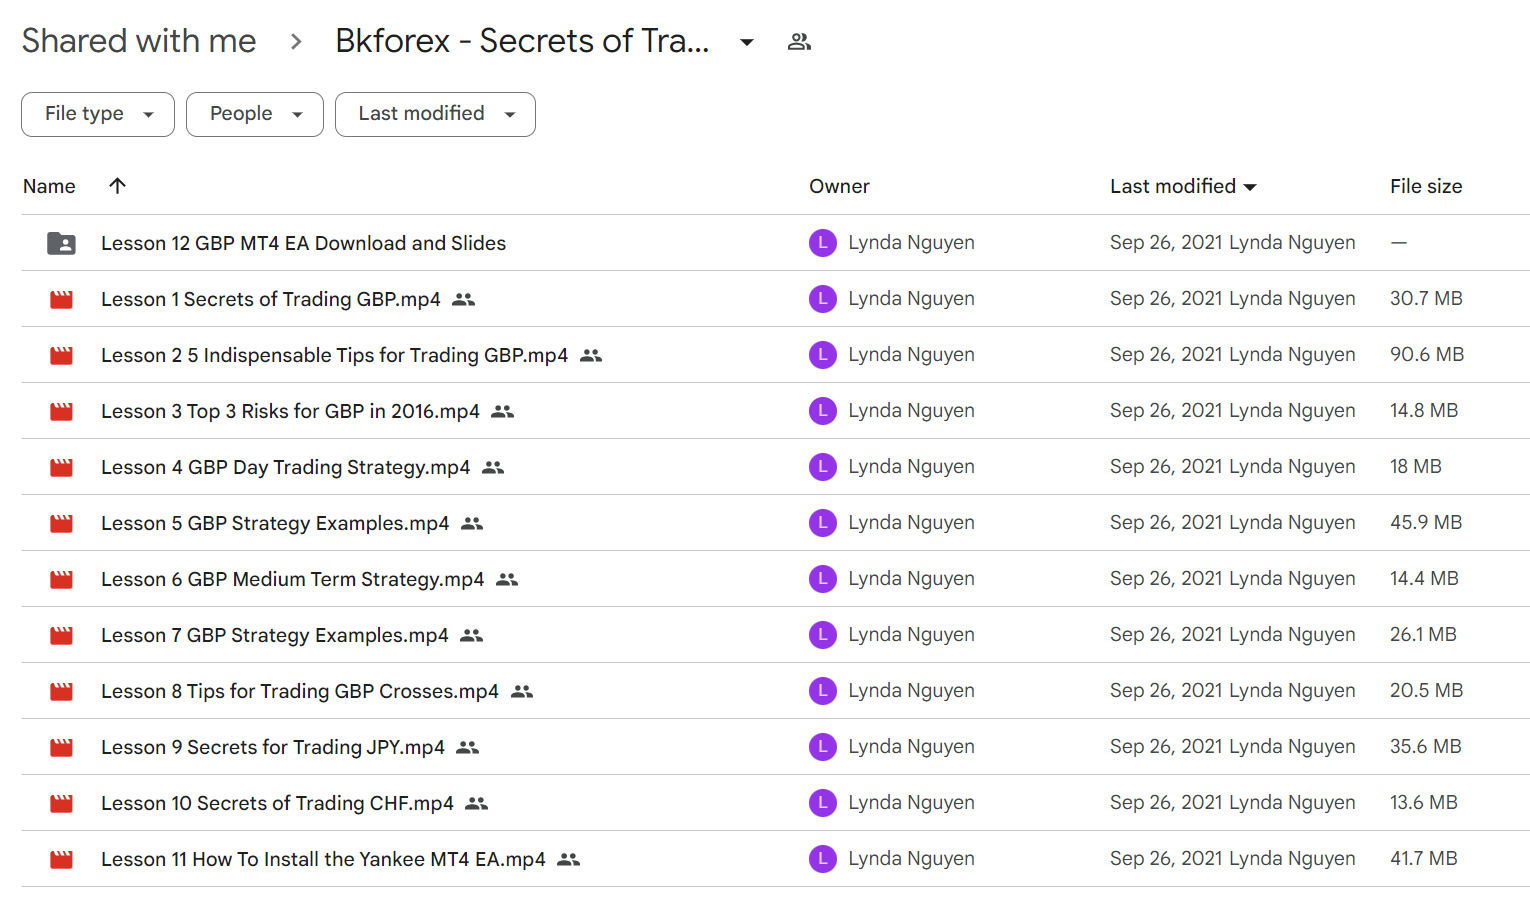Viewport: 1530px width, 911px height.
Task: Click the 45.9 MB file size value
Action: [x=1426, y=522]
